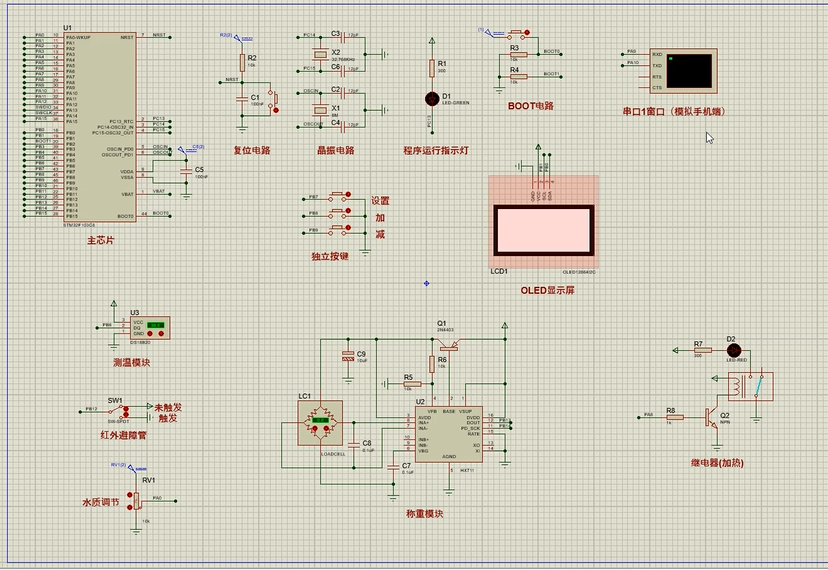
Task: Click the 复位电路 label
Action: click(252, 151)
